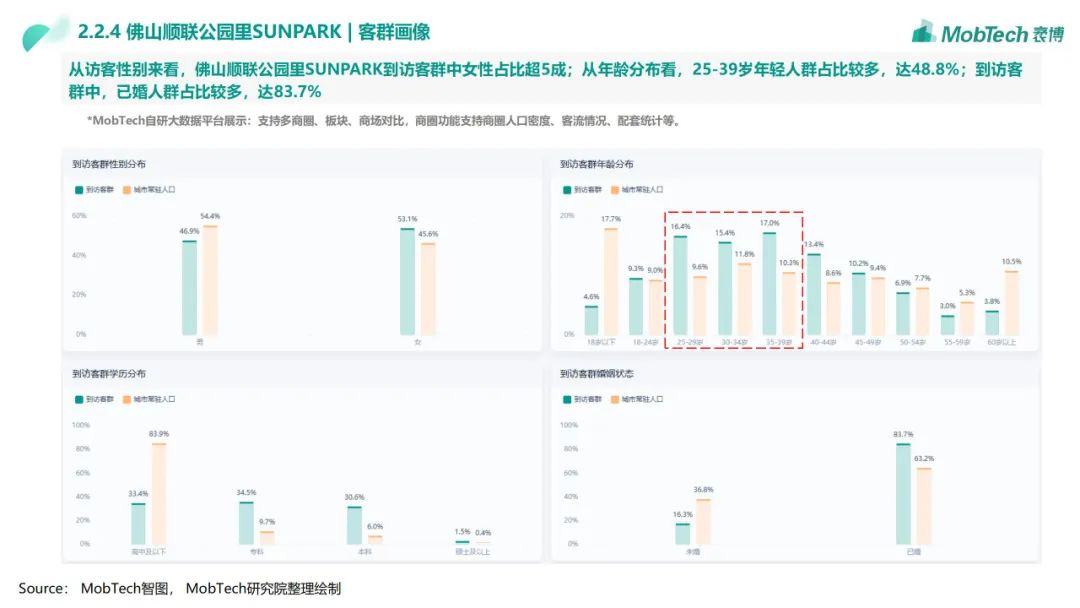Click the 25-29岁 age axis label
Image resolution: width=1080 pixels, height=608 pixels.
(x=690, y=342)
